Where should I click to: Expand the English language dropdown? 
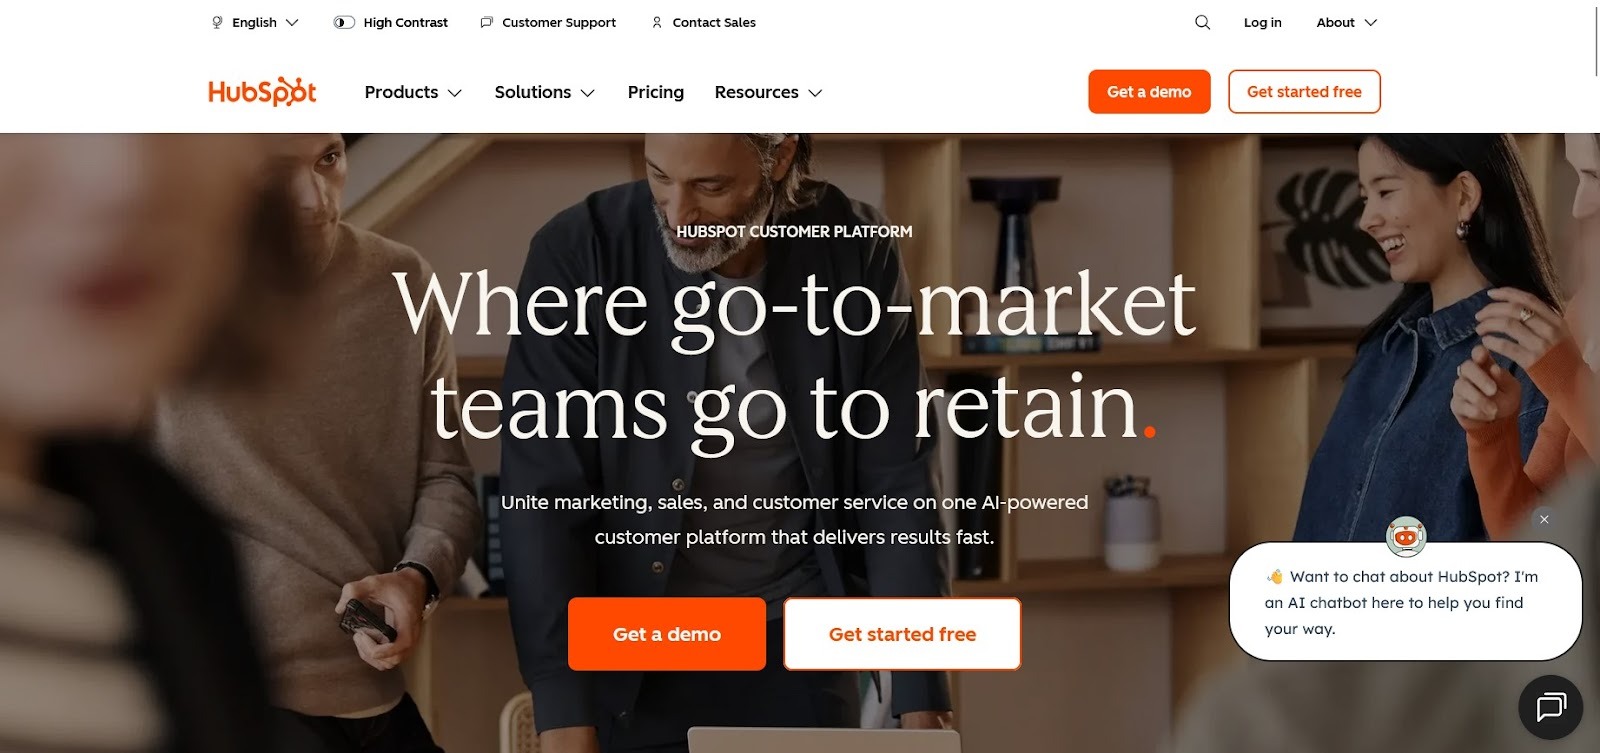click(255, 22)
